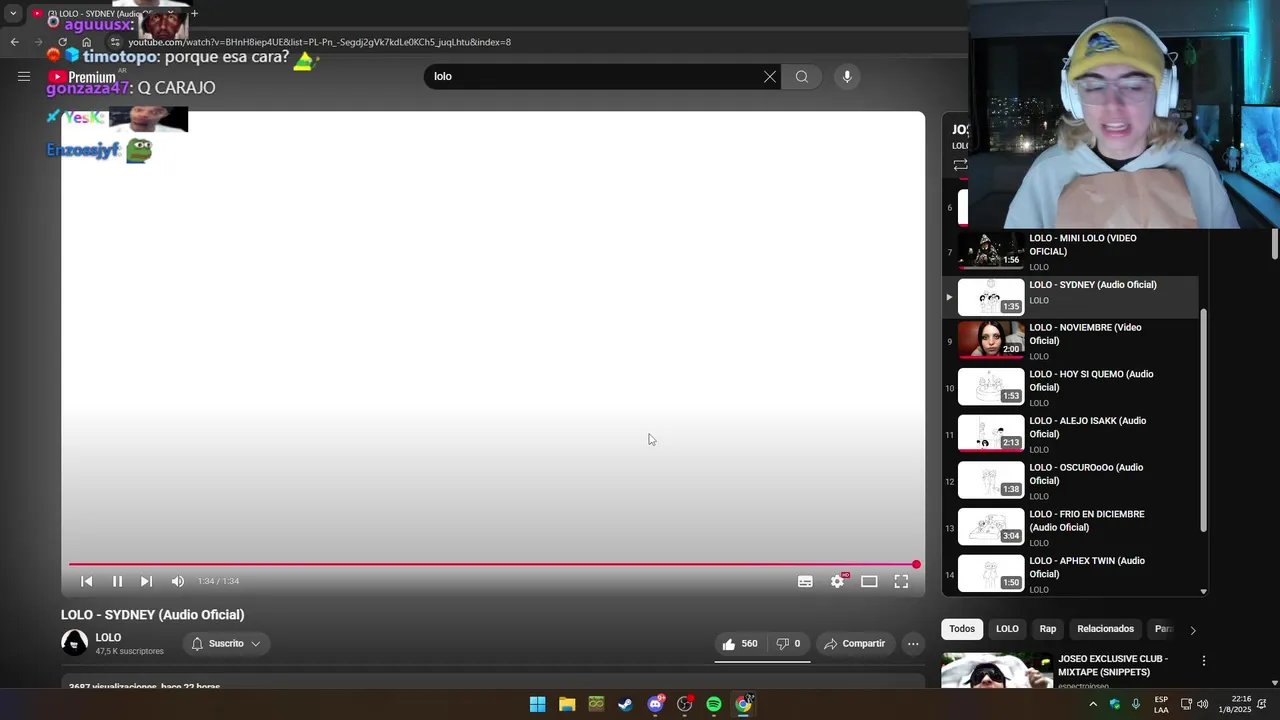Switch to theater mode
Screen dimensions: 1280x720
869,581
